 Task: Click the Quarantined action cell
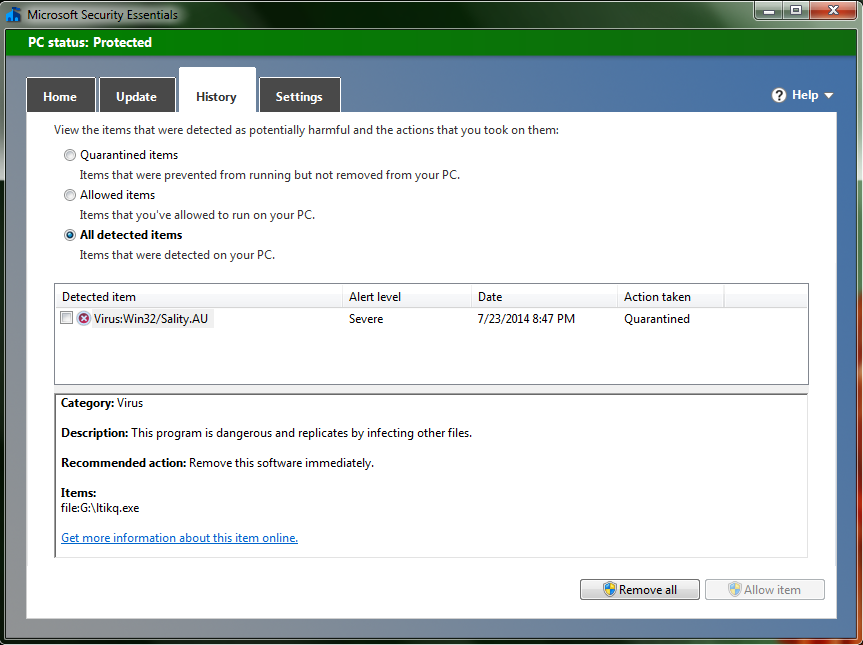point(657,319)
